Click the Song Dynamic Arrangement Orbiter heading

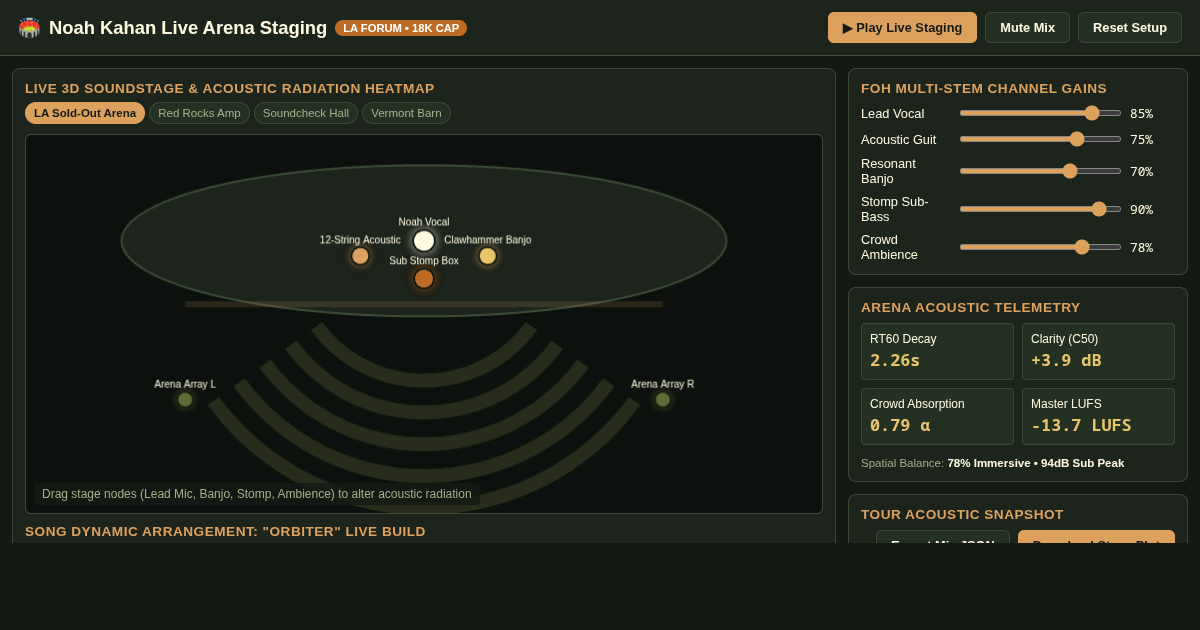coord(225,531)
